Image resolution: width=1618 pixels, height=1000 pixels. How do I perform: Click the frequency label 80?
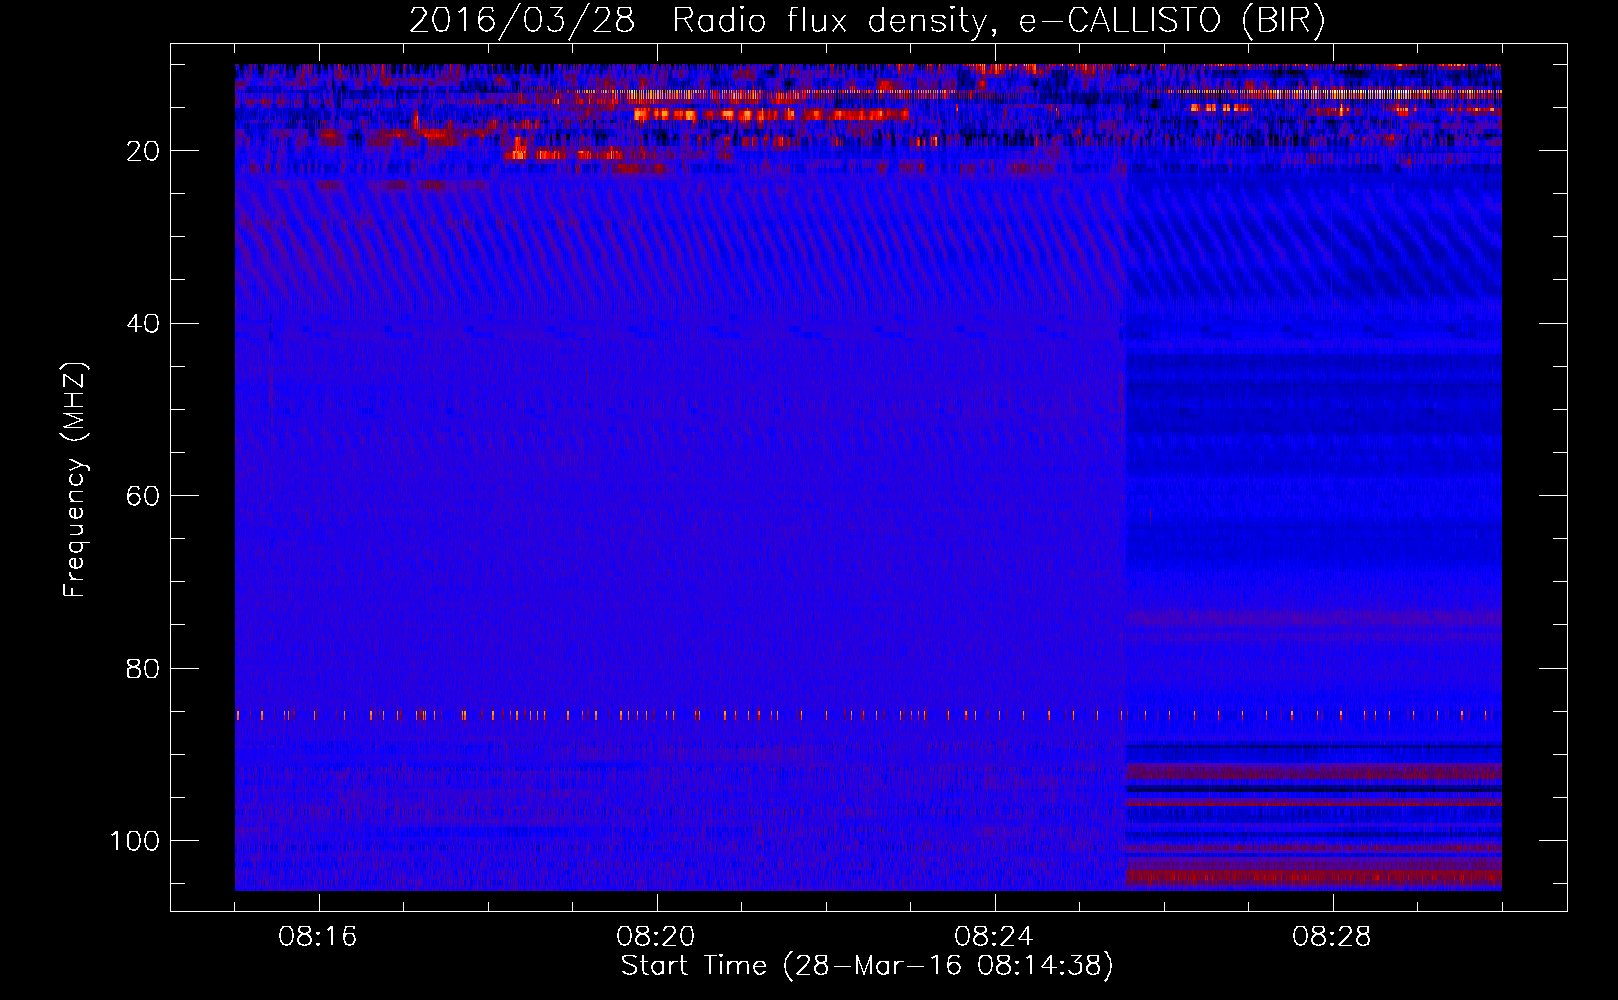[x=144, y=669]
